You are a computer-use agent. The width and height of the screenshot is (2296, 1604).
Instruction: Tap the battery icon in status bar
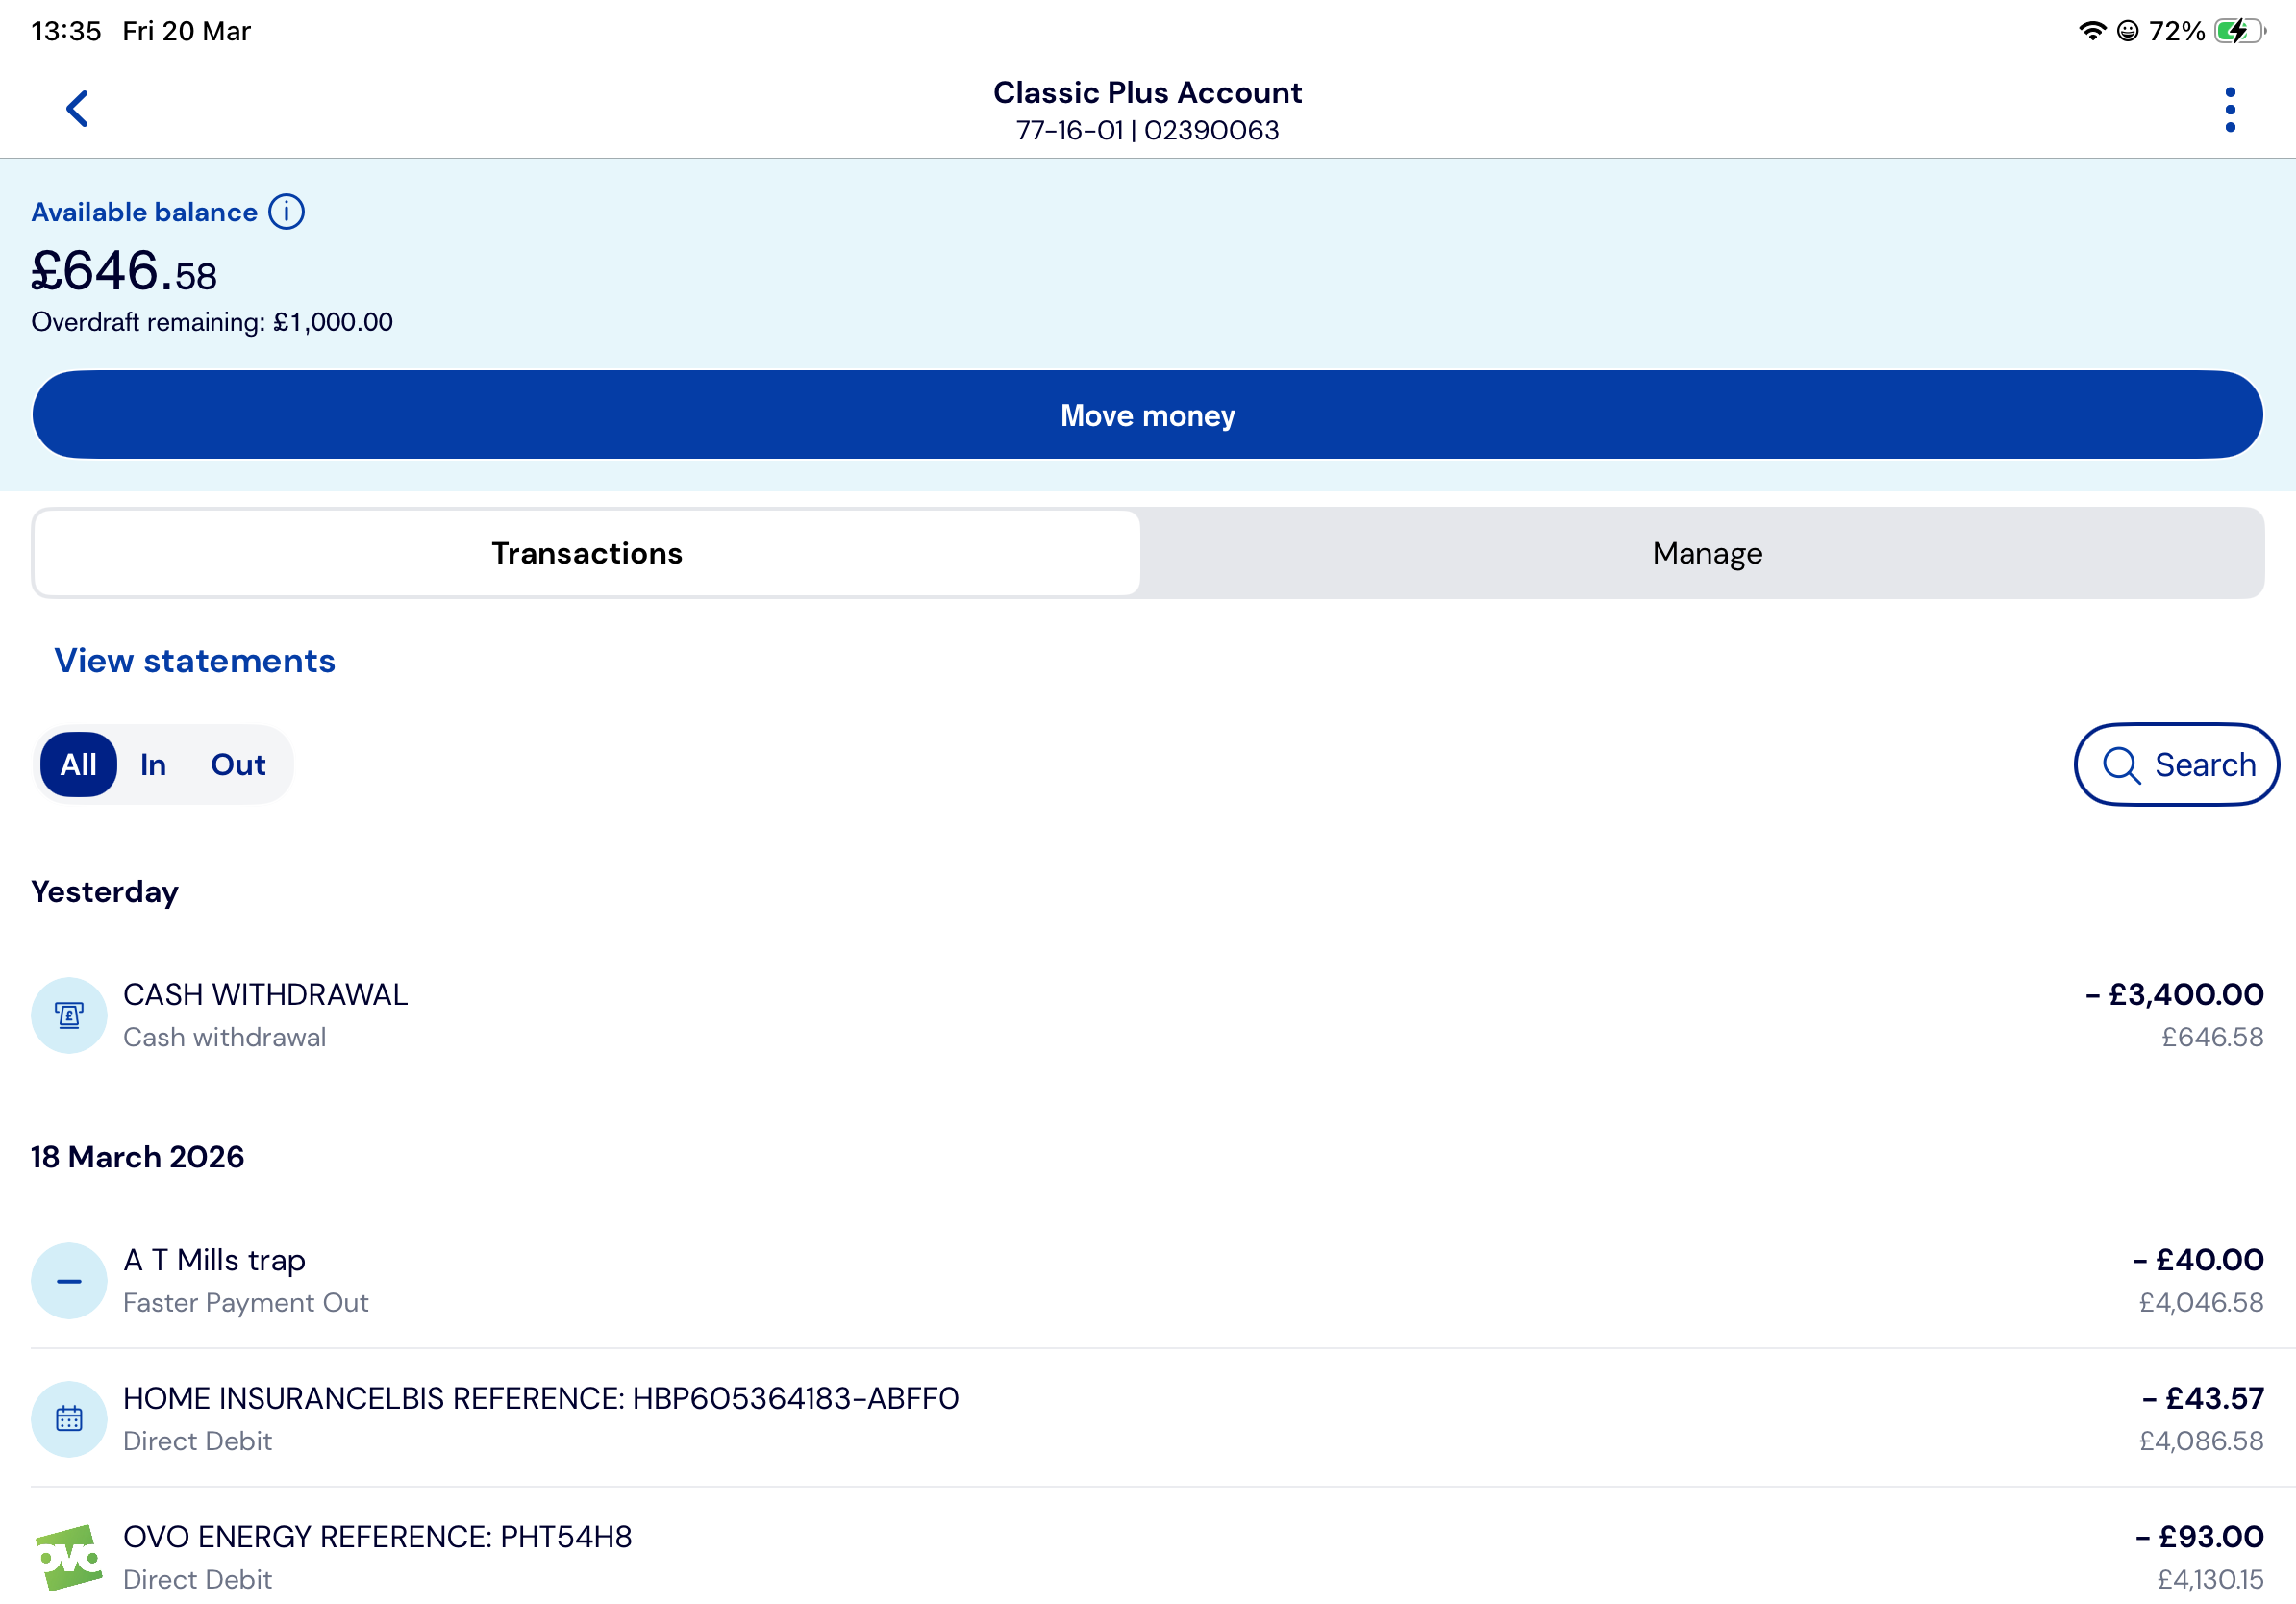2239,31
